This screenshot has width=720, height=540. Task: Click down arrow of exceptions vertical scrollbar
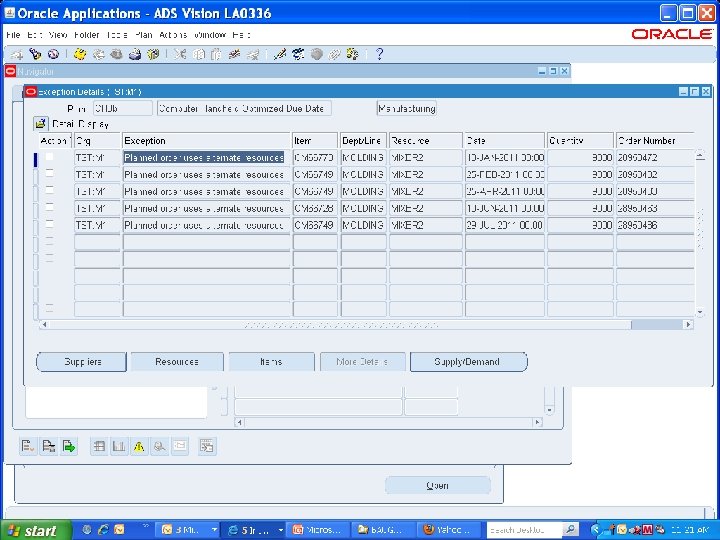(x=700, y=312)
